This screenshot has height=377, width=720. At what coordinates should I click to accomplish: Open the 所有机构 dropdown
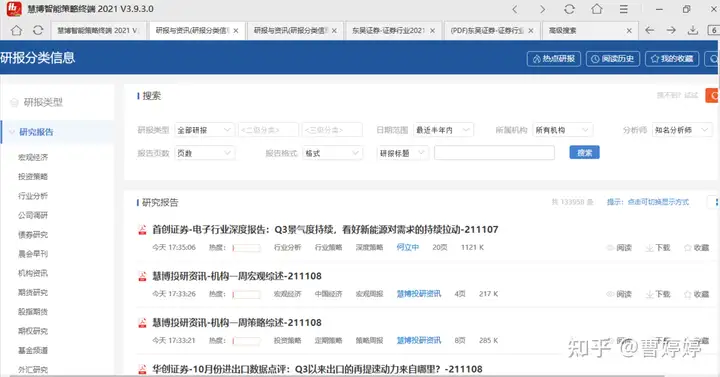562,130
